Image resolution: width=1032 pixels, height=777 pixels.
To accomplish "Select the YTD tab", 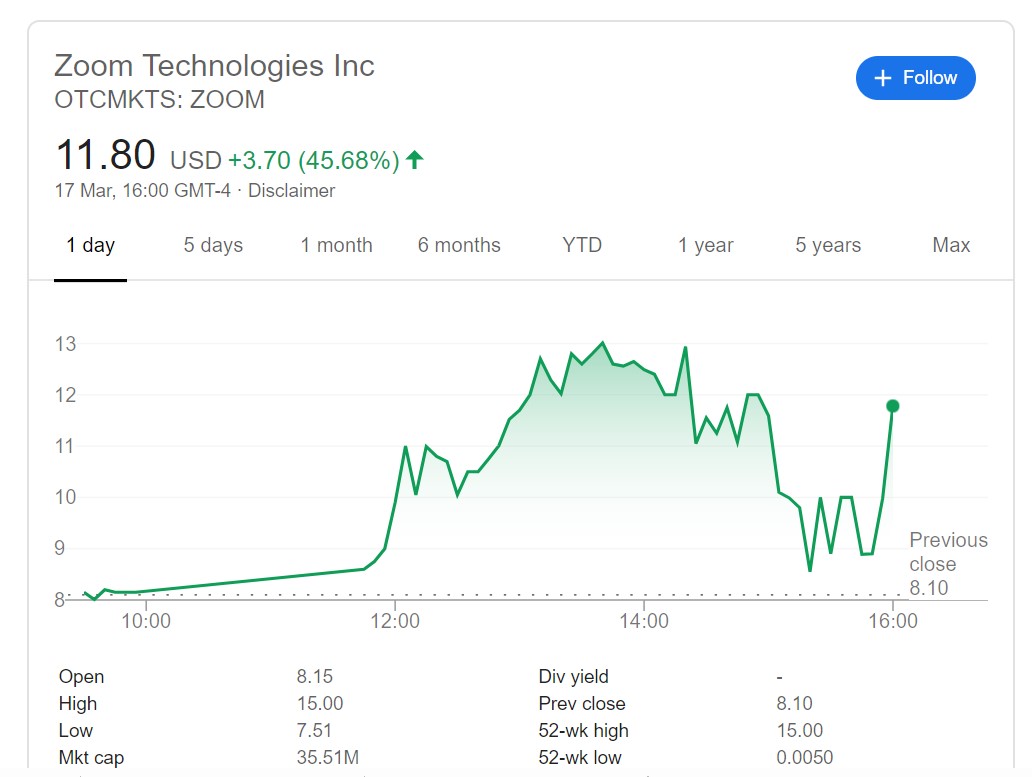I will pyautogui.click(x=582, y=245).
